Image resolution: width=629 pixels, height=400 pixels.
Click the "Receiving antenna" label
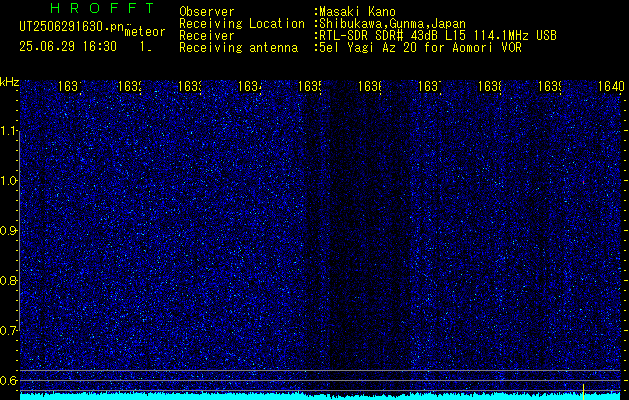click(238, 48)
